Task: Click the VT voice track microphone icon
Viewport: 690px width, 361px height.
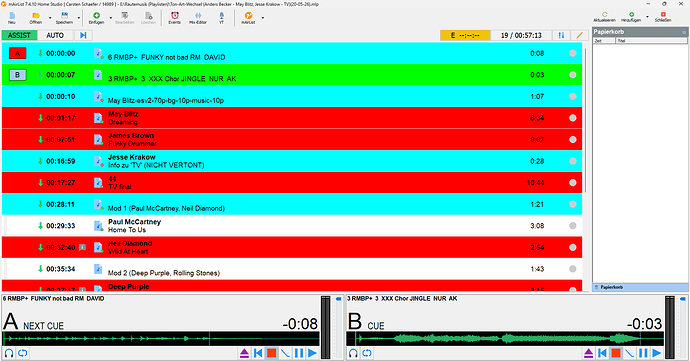Action: point(221,16)
